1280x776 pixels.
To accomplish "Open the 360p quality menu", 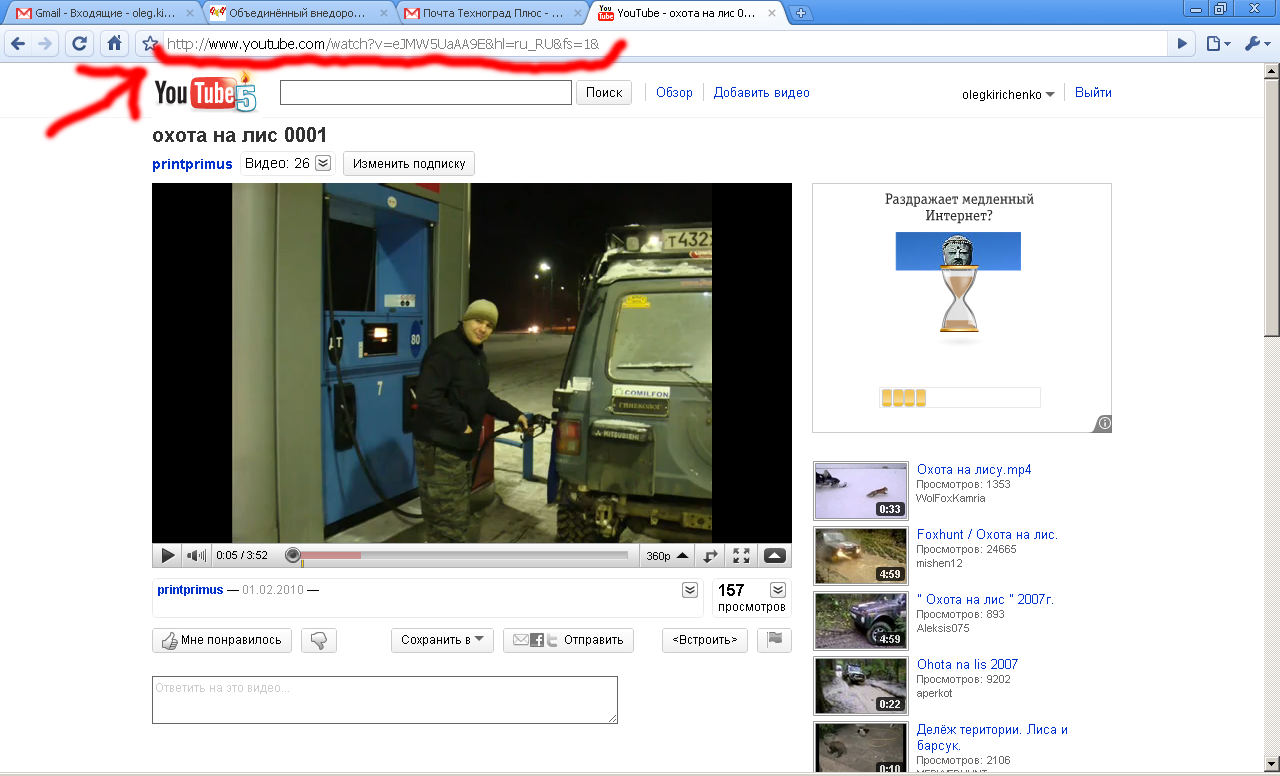I will pyautogui.click(x=667, y=556).
